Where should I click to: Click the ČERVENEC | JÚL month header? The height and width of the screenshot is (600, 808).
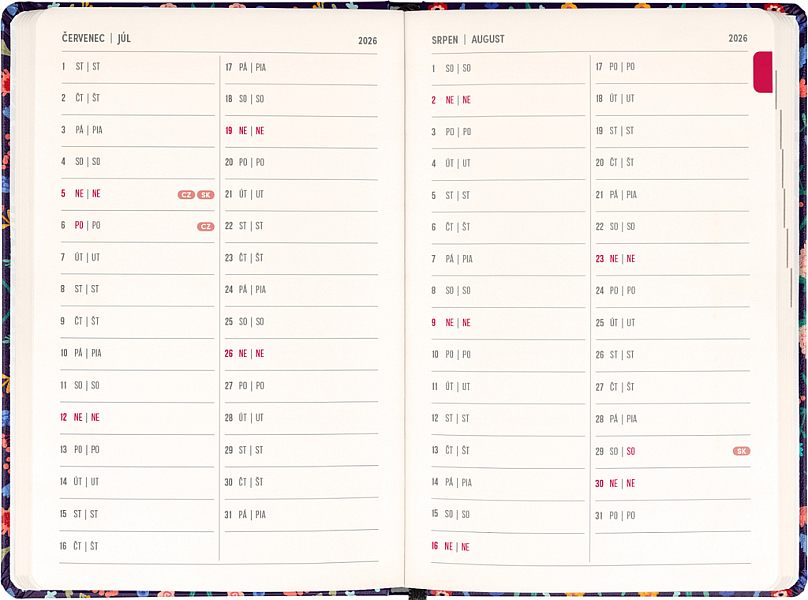[x=96, y=39]
